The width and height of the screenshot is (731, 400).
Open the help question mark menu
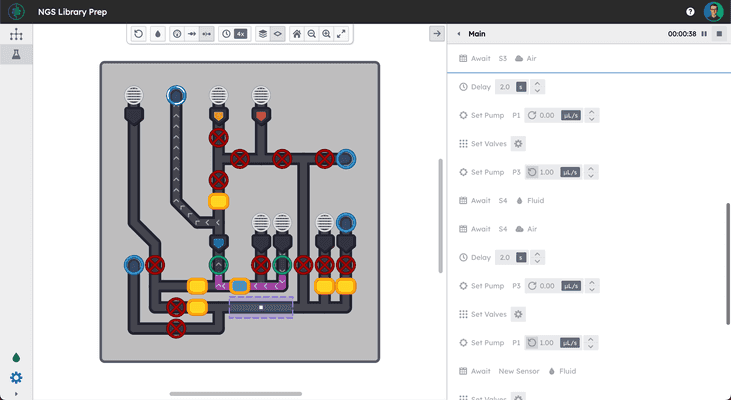coord(690,12)
